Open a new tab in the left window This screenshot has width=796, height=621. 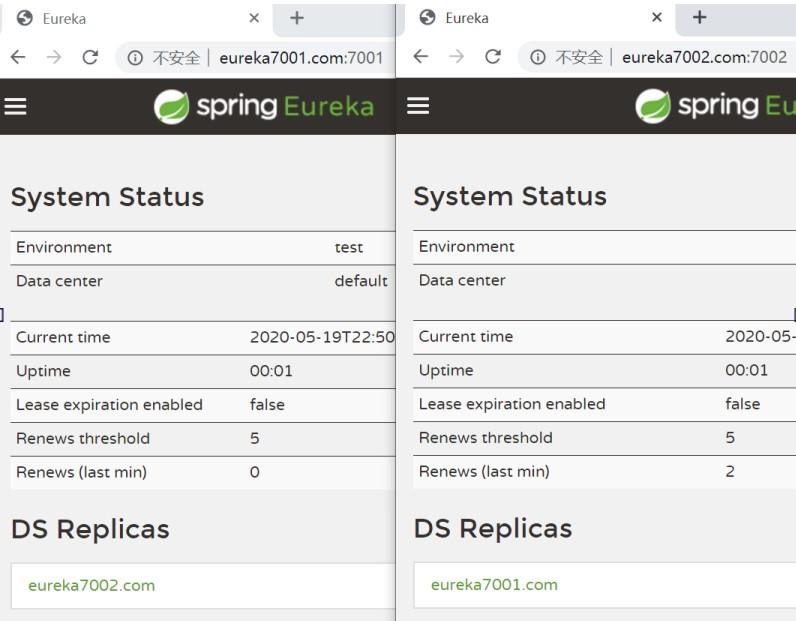[297, 18]
